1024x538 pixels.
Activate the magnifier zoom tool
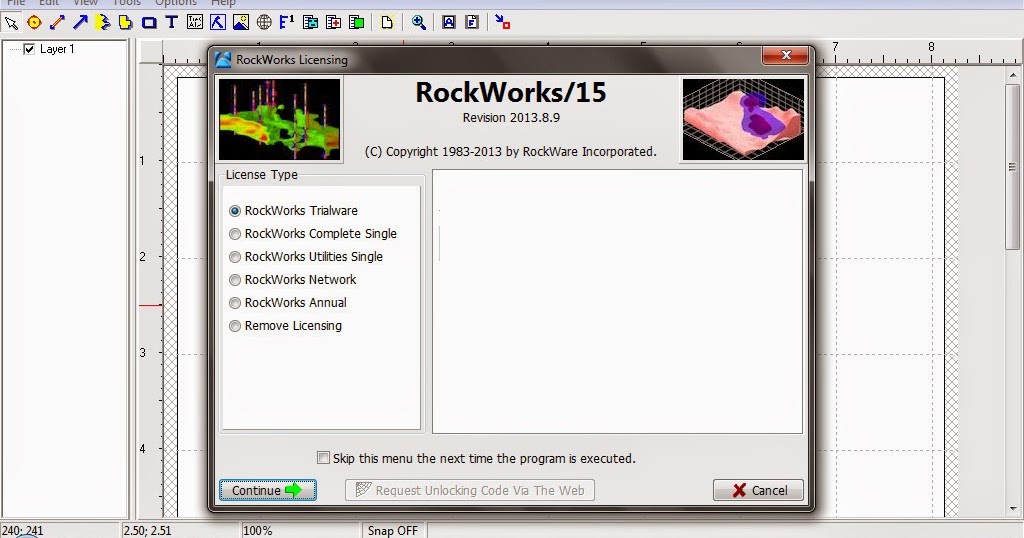click(419, 23)
